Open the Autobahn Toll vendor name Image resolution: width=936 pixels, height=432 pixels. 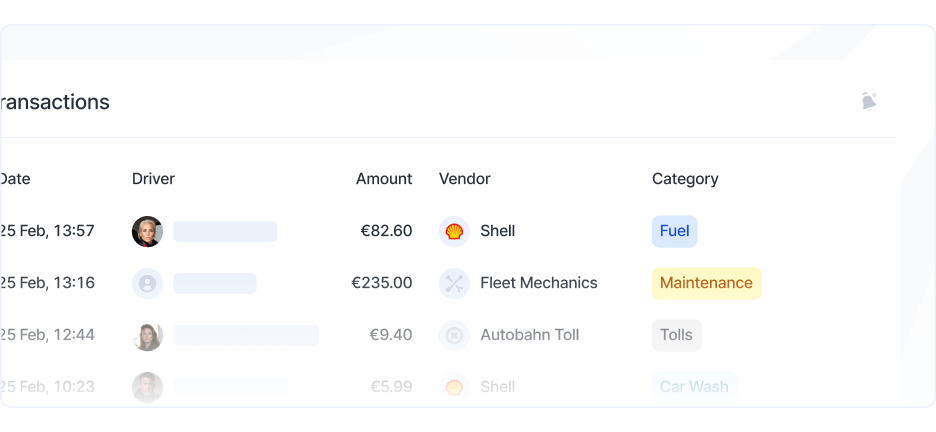tap(529, 335)
